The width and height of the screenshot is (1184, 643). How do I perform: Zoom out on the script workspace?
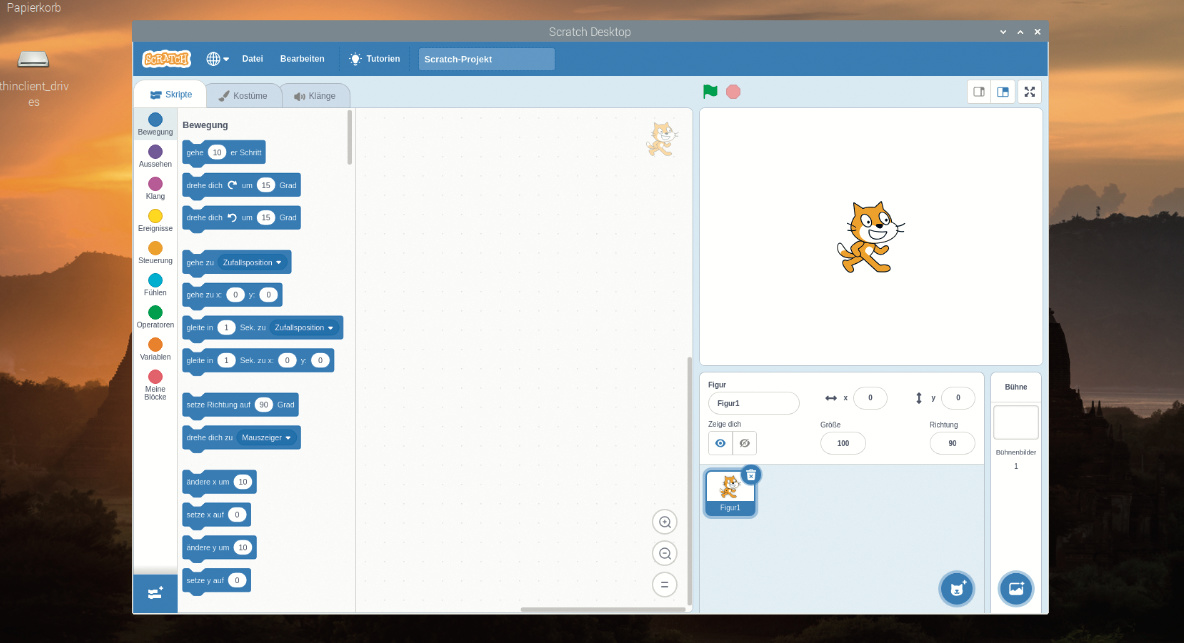[664, 553]
